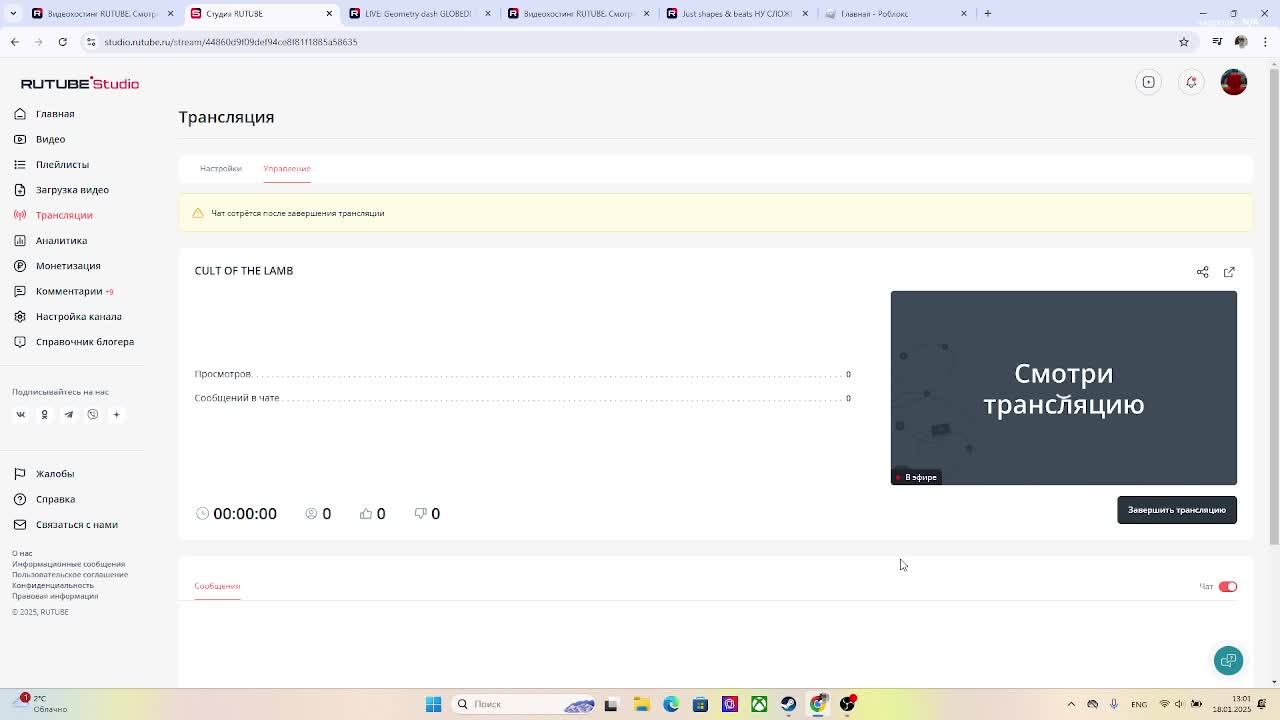Select the Сообщения chat tab
The width and height of the screenshot is (1280, 720).
(217, 586)
